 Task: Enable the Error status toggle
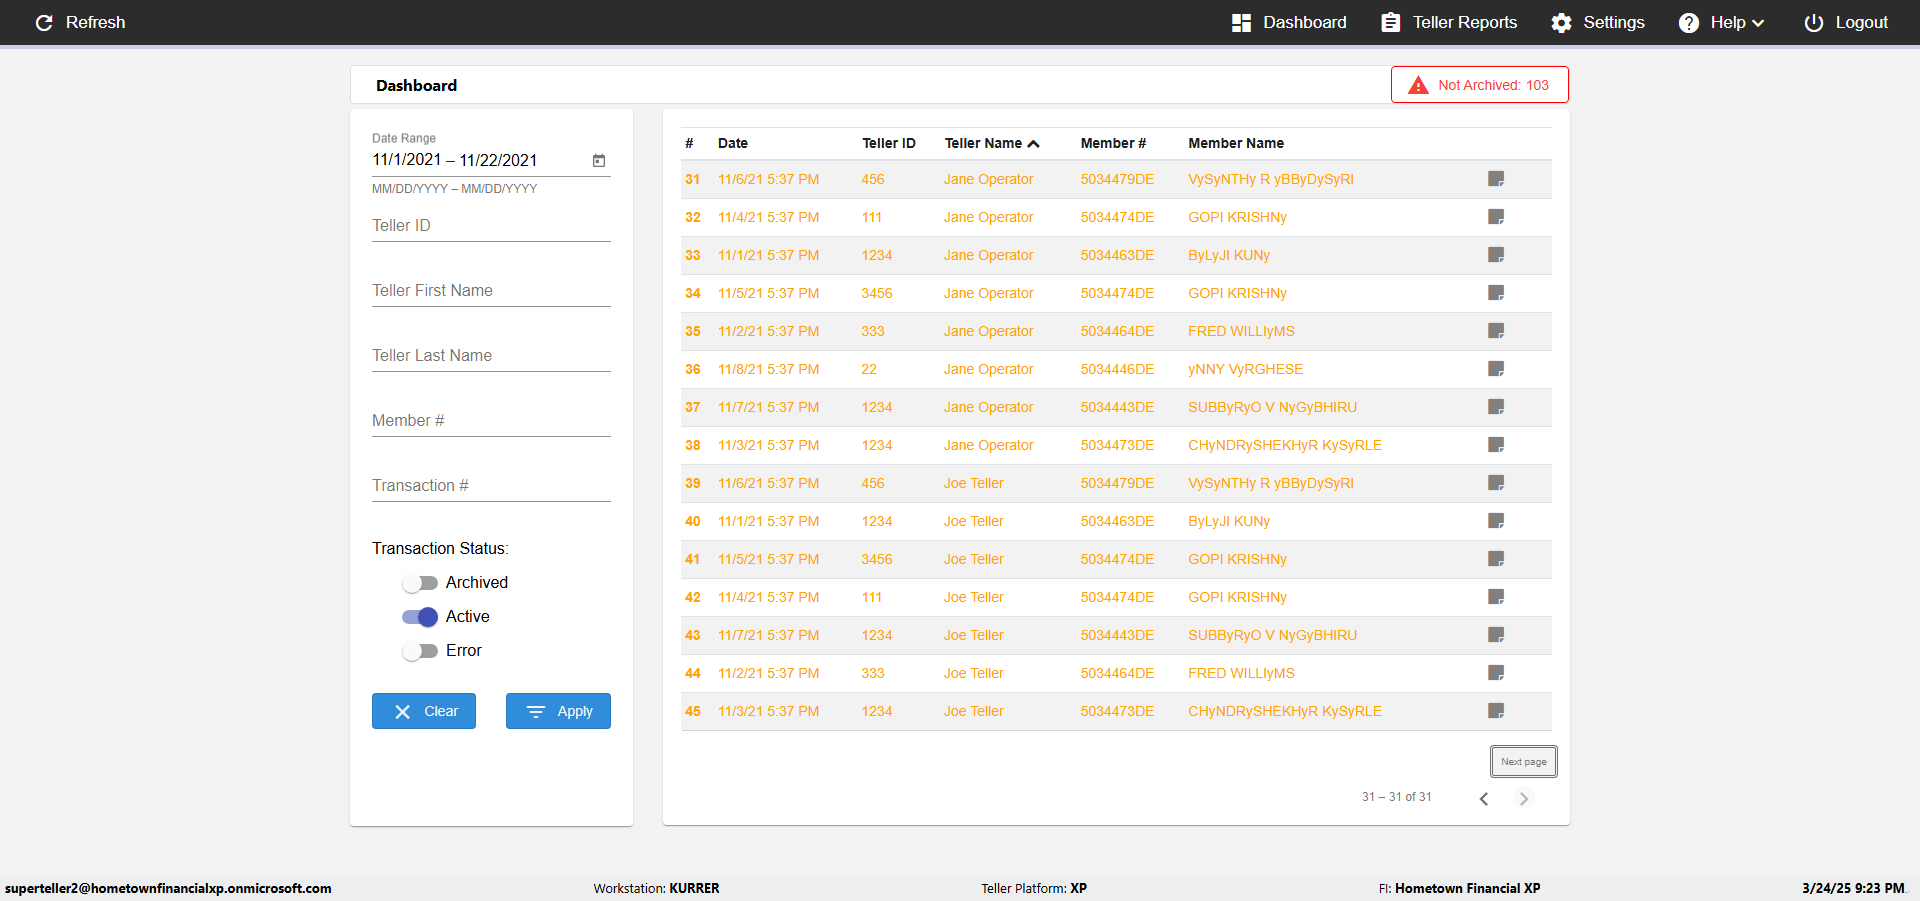click(x=420, y=651)
